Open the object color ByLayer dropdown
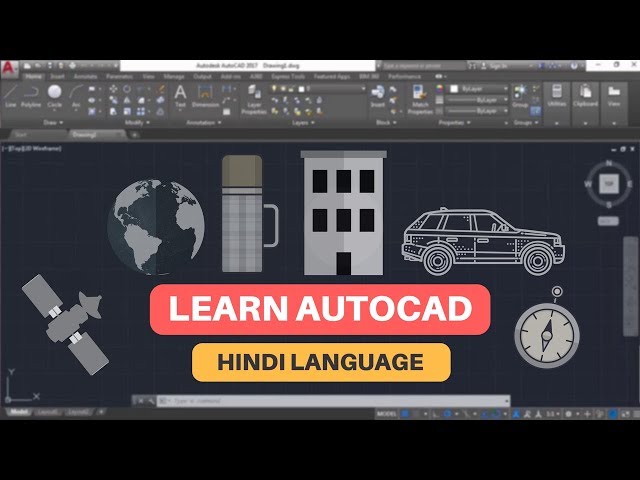Image resolution: width=640 pixels, height=480 pixels. point(479,89)
